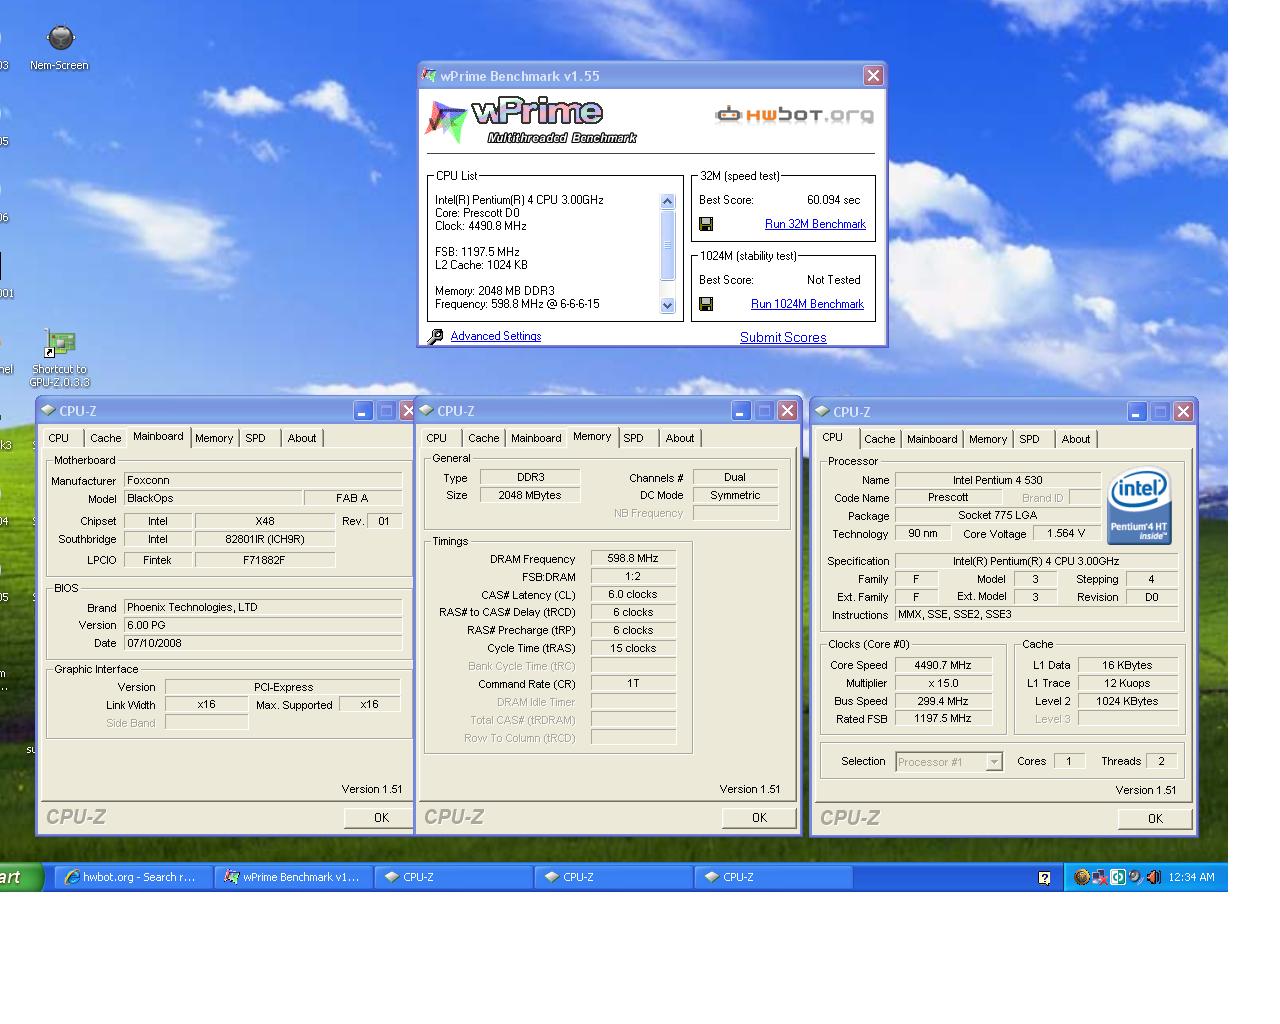Click the title bar icon of CPU-Z Mainboard window

tap(48, 411)
